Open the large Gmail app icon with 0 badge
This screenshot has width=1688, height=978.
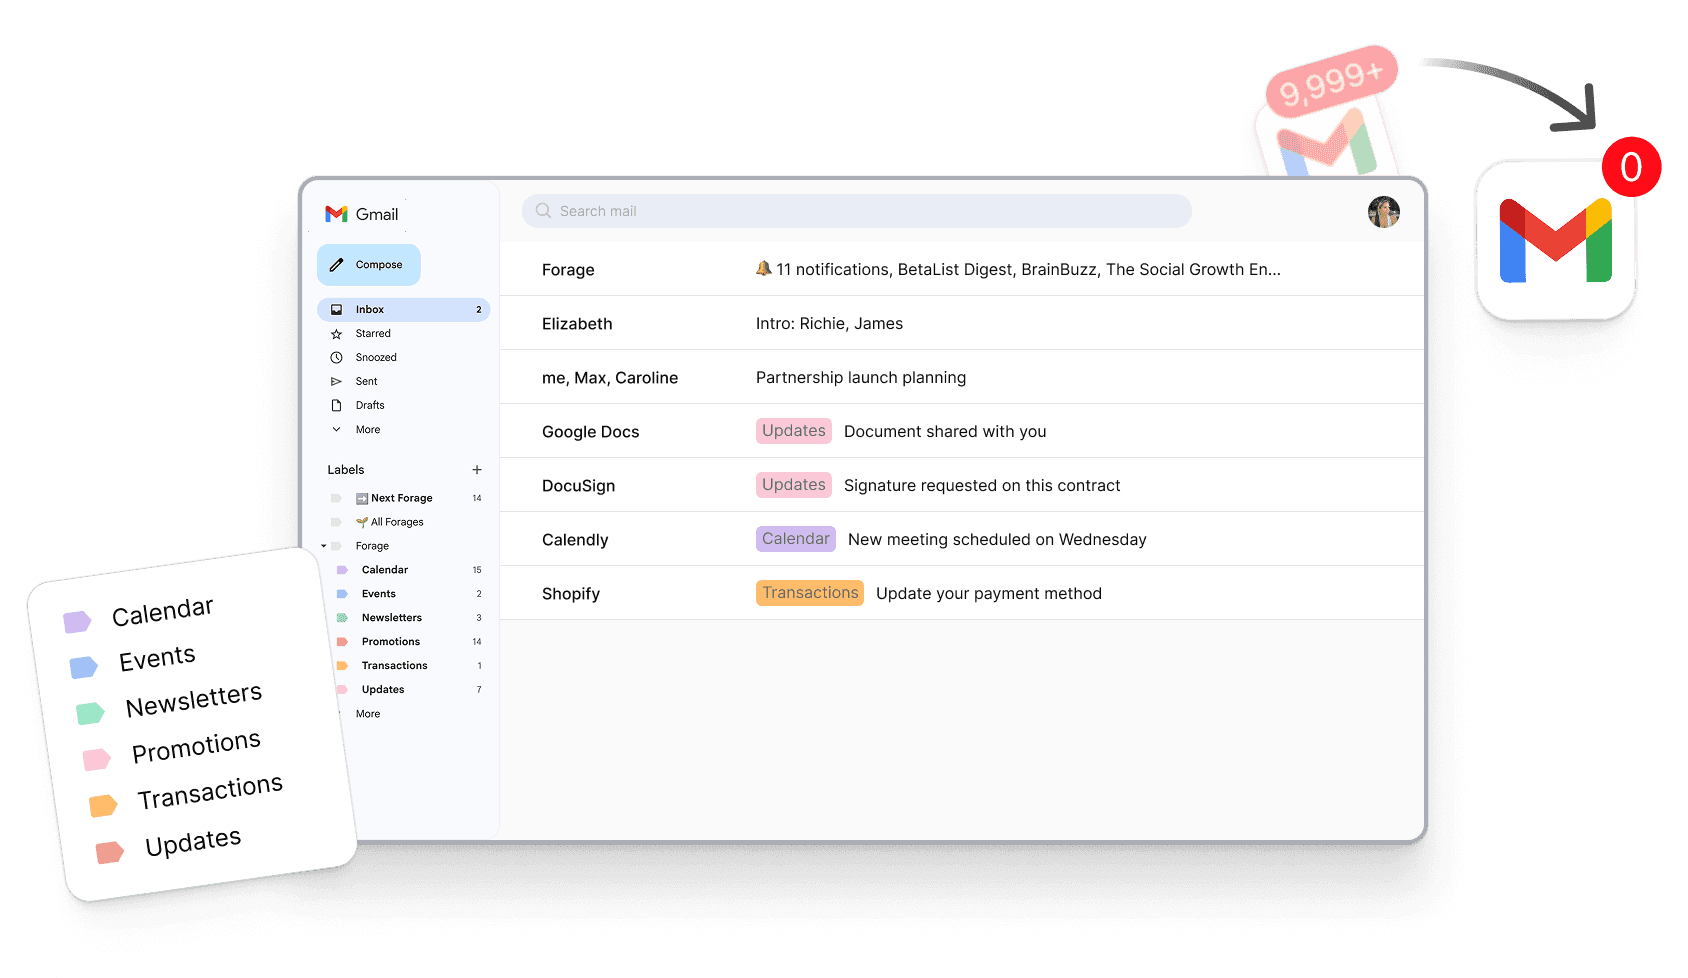pyautogui.click(x=1556, y=241)
